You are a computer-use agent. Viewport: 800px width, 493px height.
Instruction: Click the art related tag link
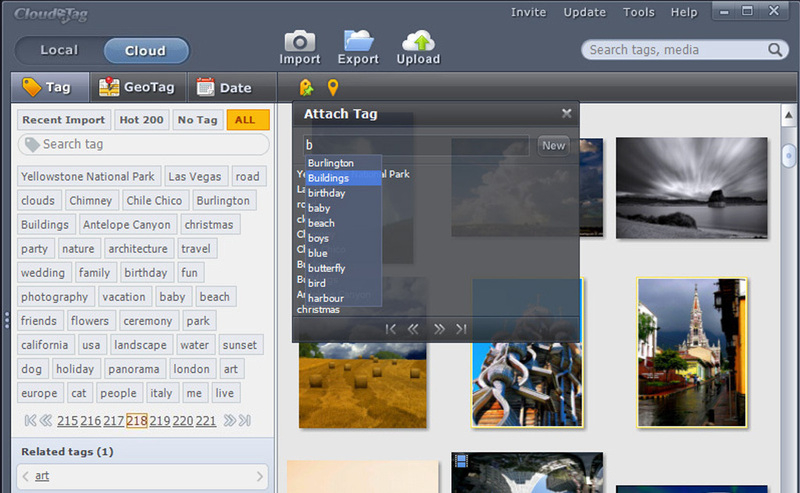tap(42, 476)
